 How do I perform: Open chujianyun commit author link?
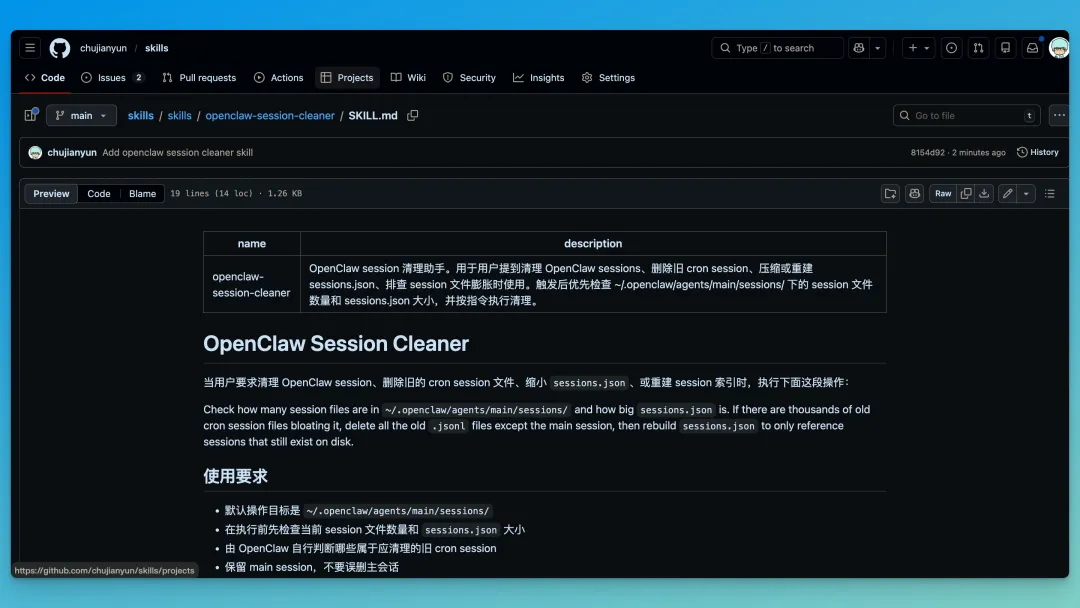click(72, 153)
